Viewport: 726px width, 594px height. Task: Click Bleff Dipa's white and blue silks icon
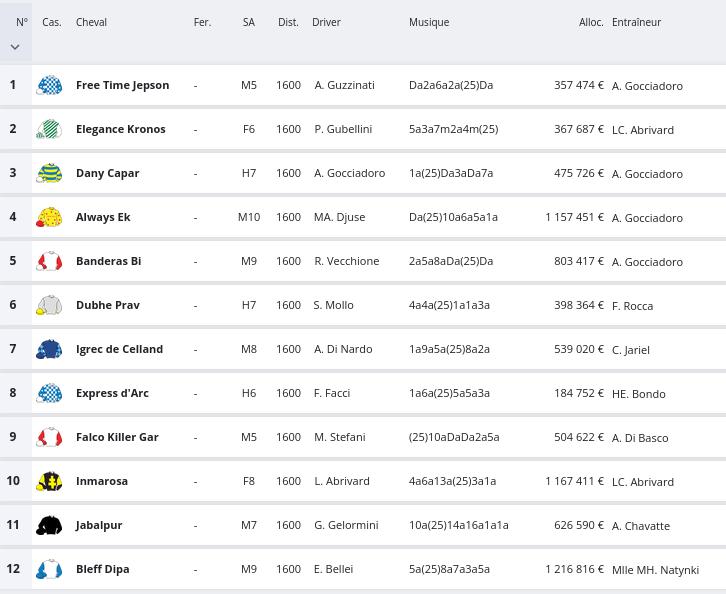(49, 570)
